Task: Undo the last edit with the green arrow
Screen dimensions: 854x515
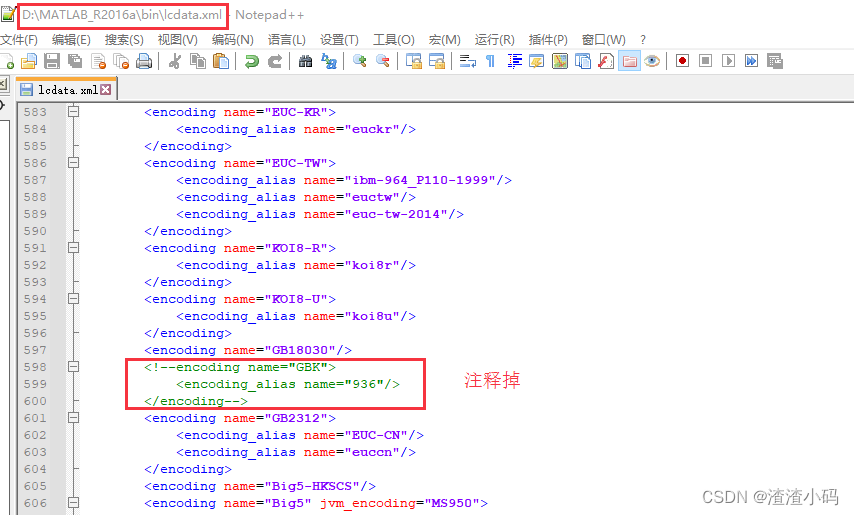Action: pyautogui.click(x=252, y=61)
